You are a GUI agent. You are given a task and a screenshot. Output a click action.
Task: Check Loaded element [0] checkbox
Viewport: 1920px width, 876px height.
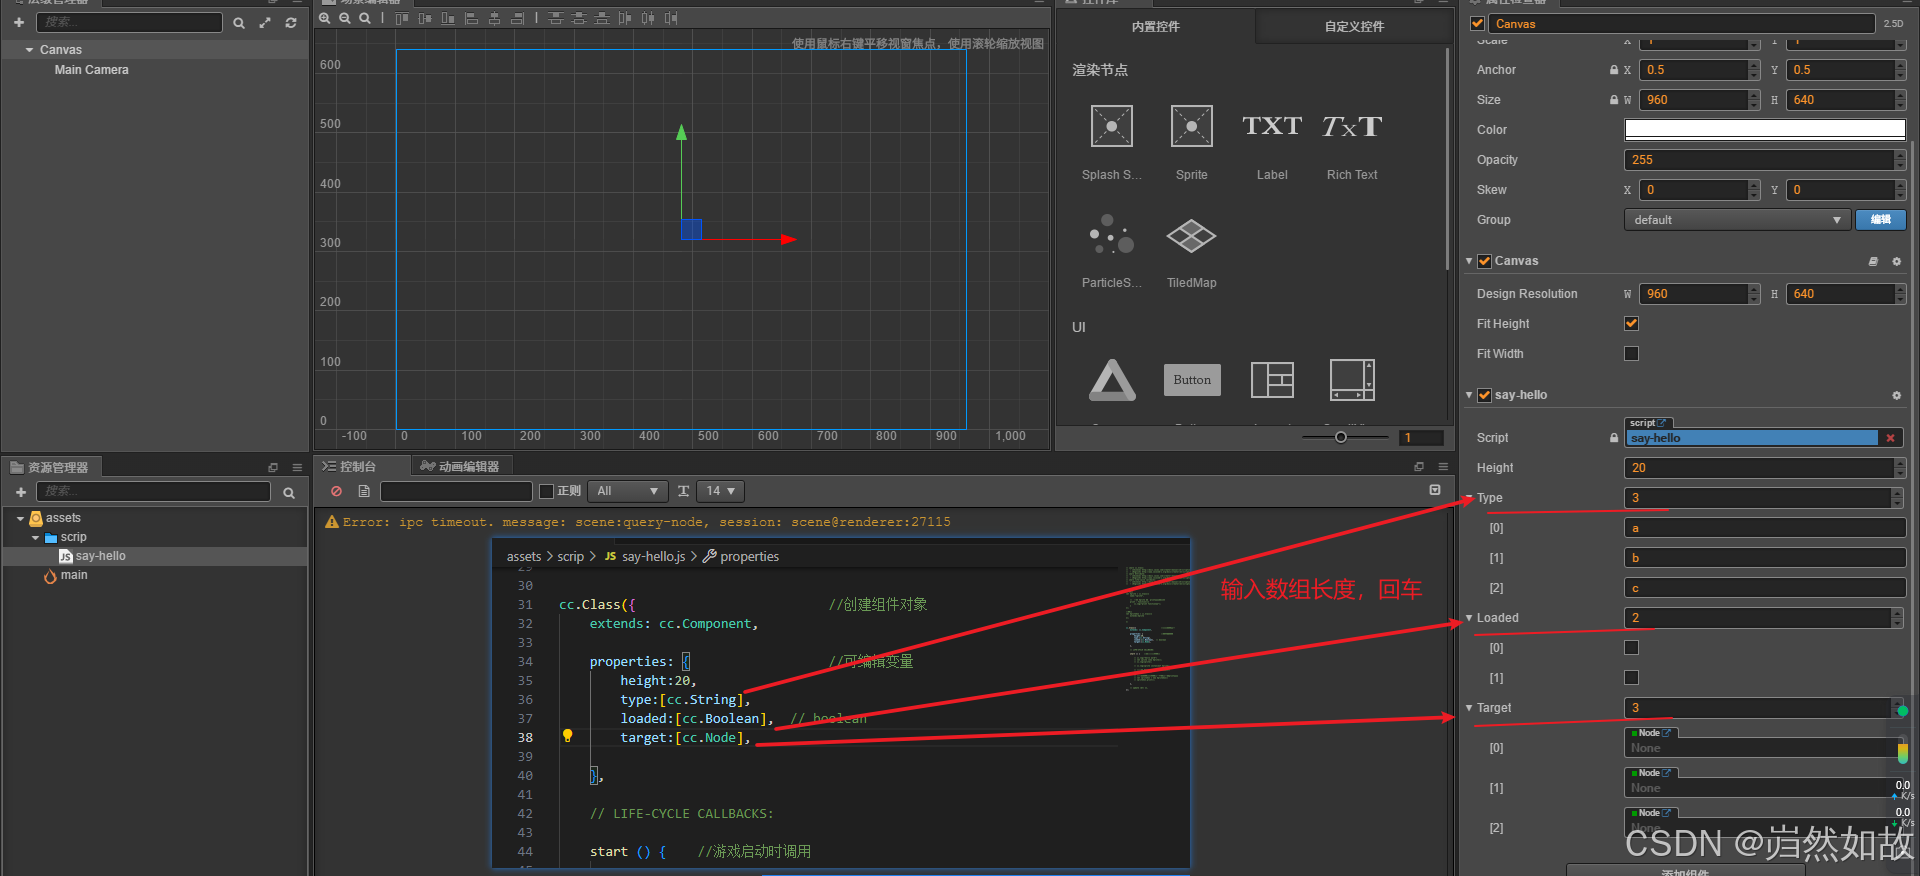click(1631, 647)
